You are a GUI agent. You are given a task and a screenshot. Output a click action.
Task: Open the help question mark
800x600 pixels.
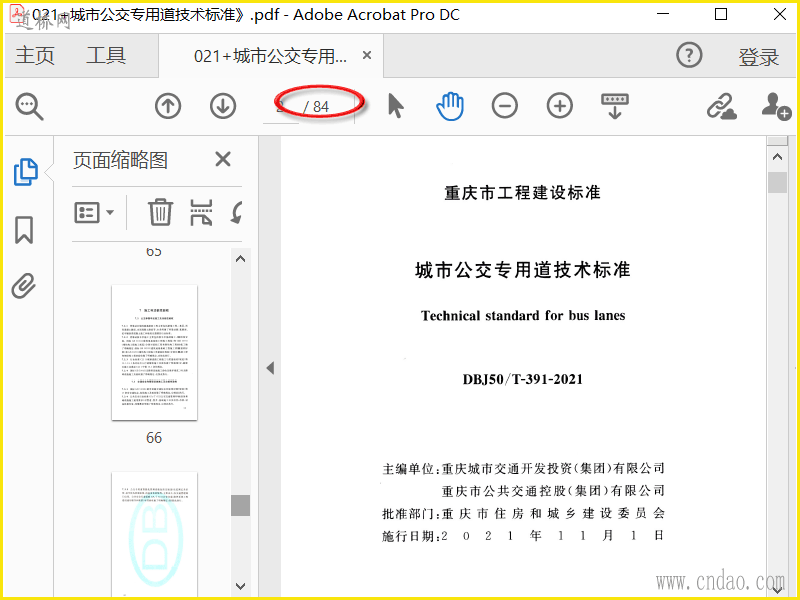[689, 55]
